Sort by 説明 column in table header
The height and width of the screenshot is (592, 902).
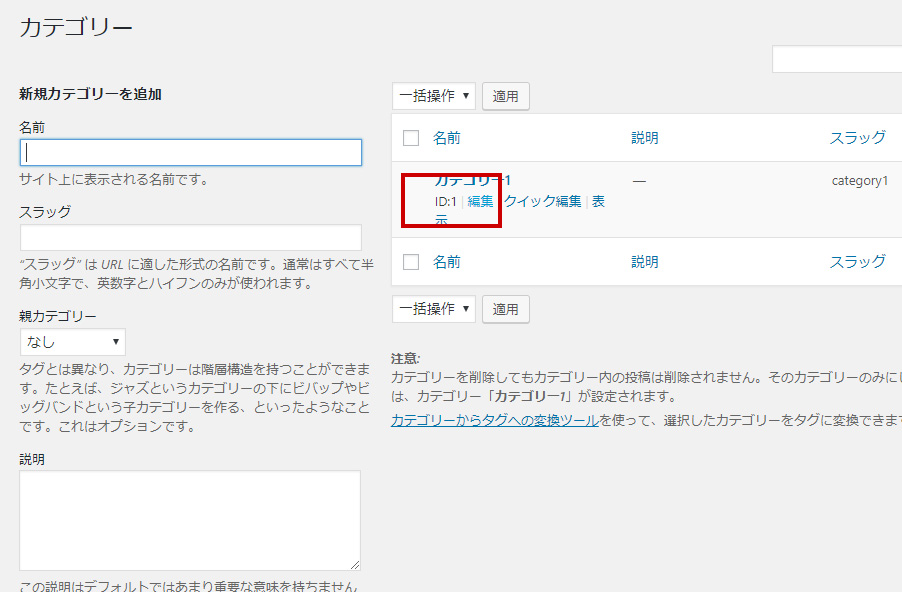click(x=645, y=138)
